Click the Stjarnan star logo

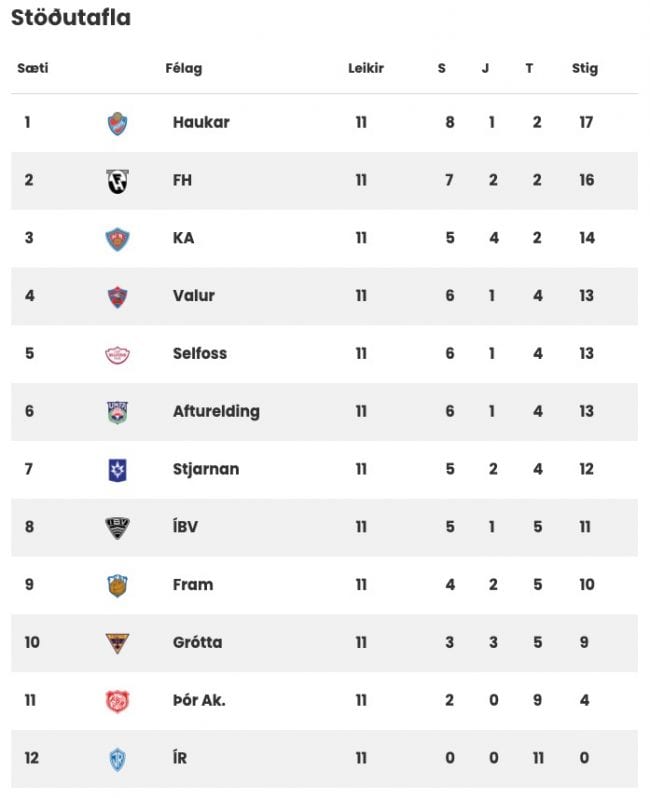pos(117,470)
